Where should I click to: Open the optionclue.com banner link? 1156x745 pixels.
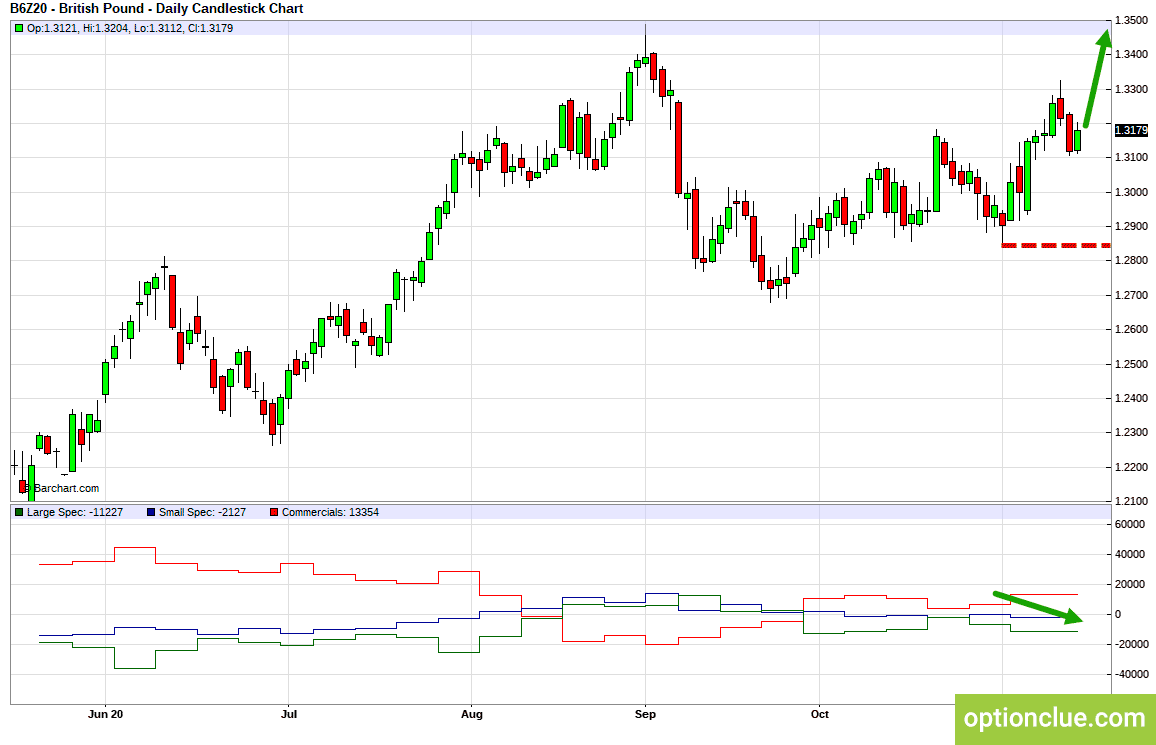click(x=1055, y=718)
